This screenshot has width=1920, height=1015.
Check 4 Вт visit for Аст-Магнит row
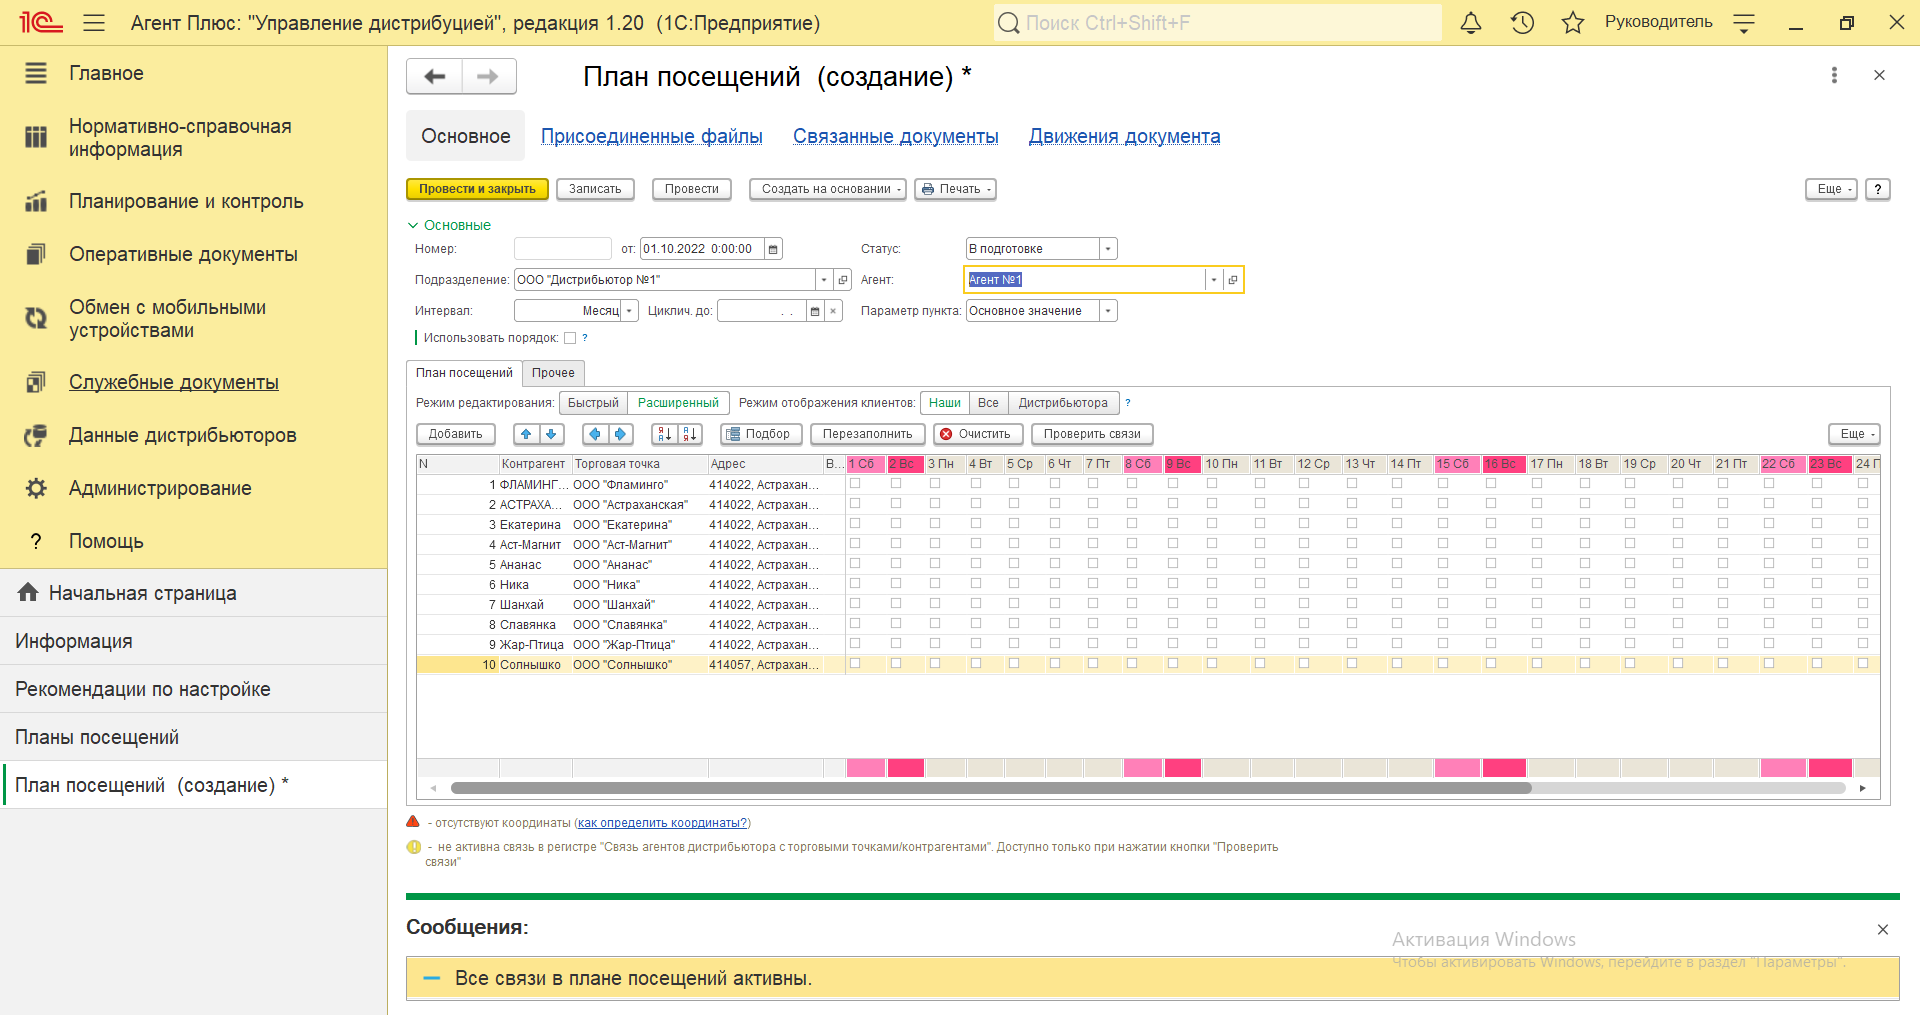point(976,543)
